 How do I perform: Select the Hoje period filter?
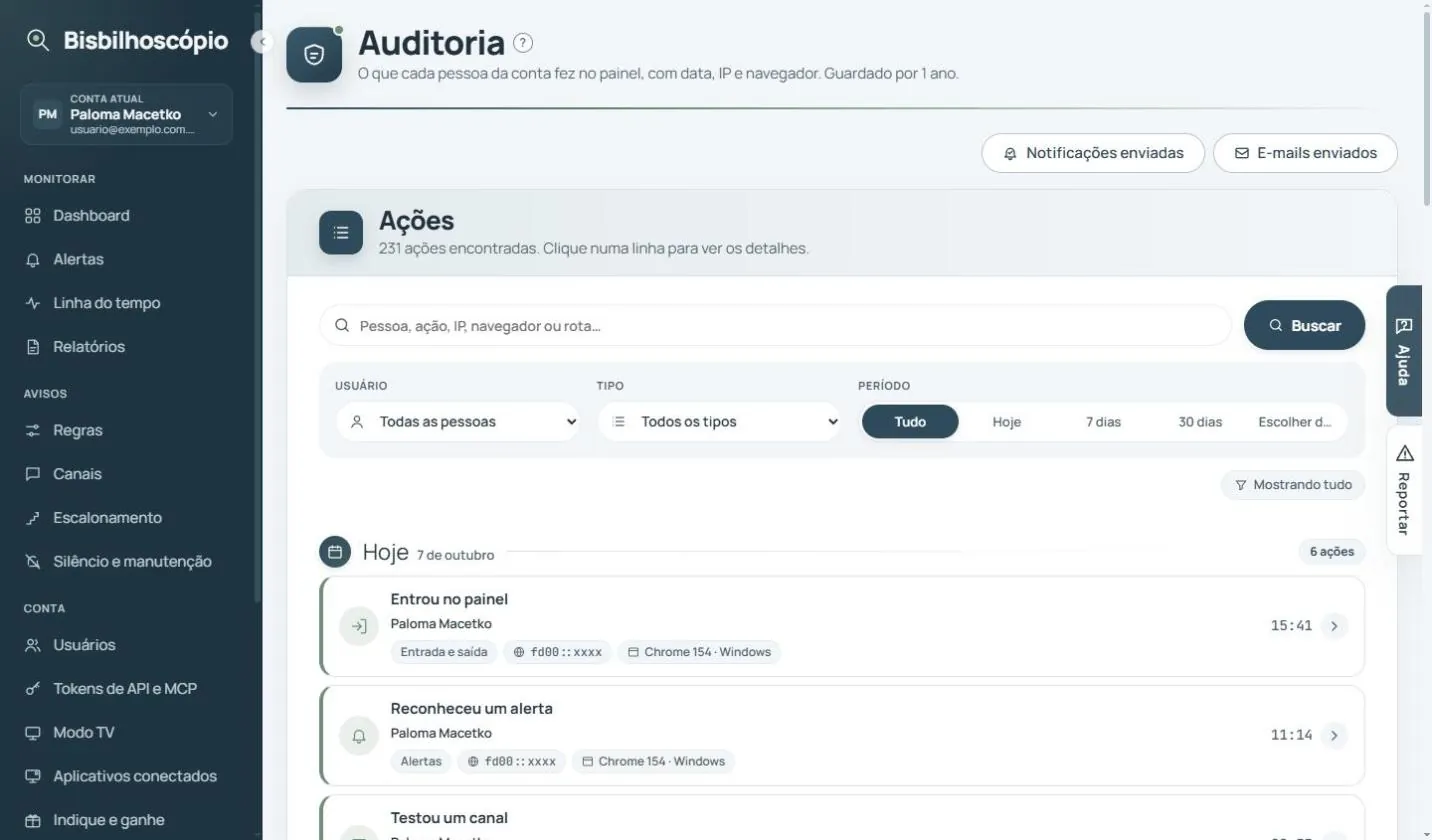(x=1007, y=422)
